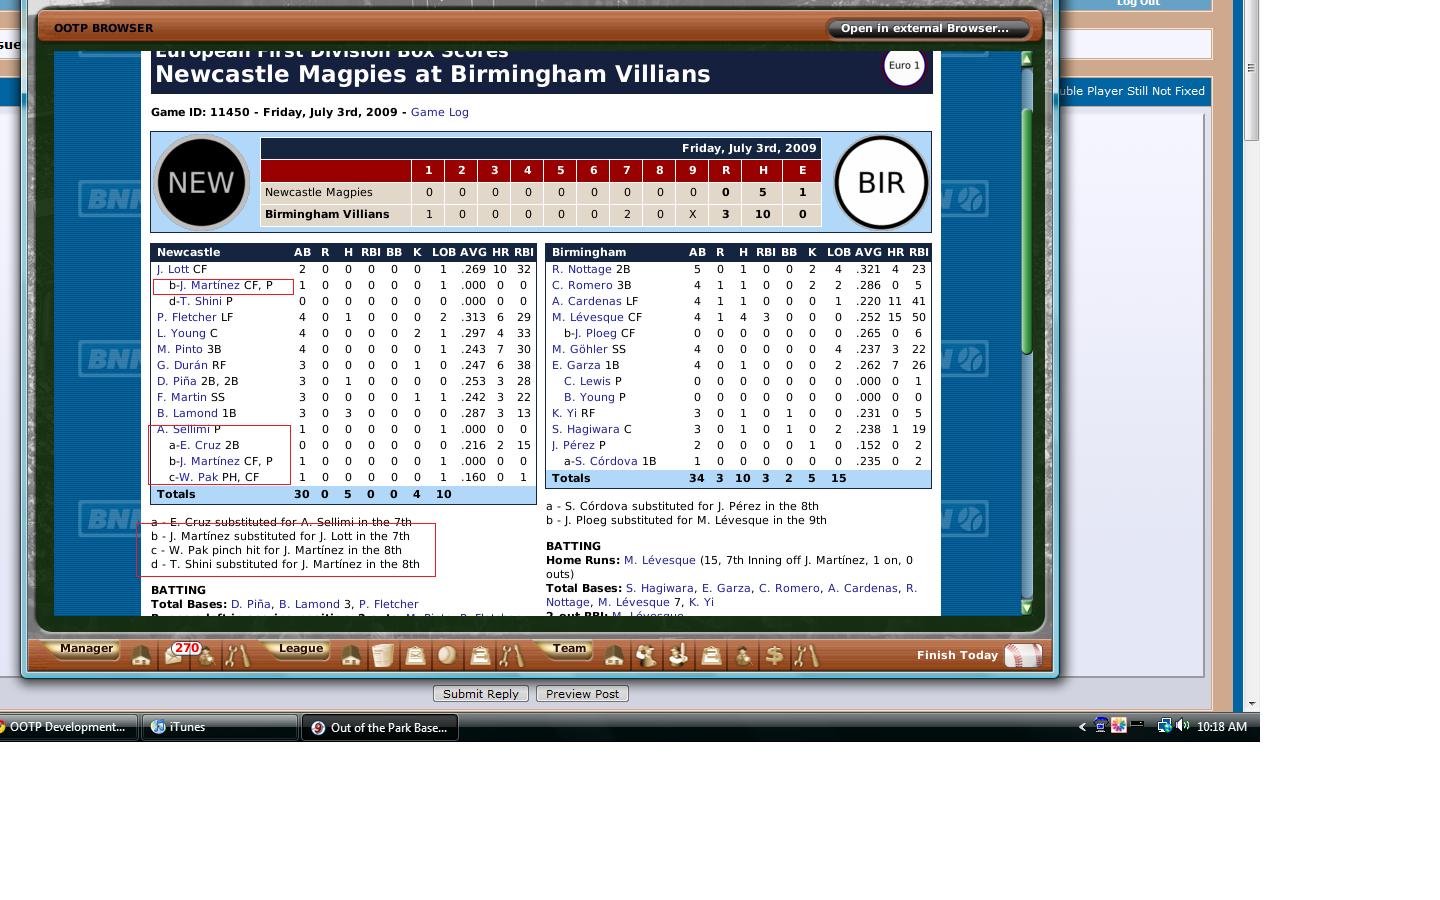Click the box score vertical scrollbar down arrow

pos(1026,607)
